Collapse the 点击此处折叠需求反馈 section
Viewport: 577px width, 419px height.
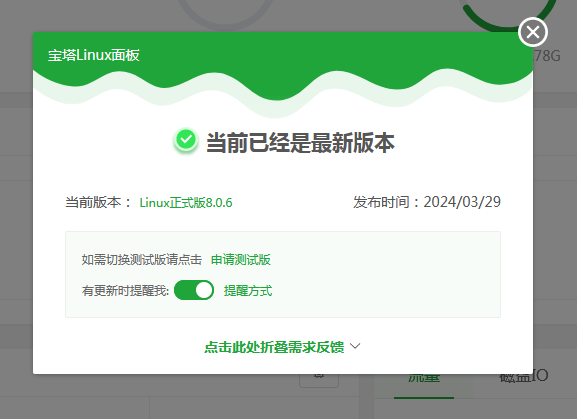(x=274, y=347)
